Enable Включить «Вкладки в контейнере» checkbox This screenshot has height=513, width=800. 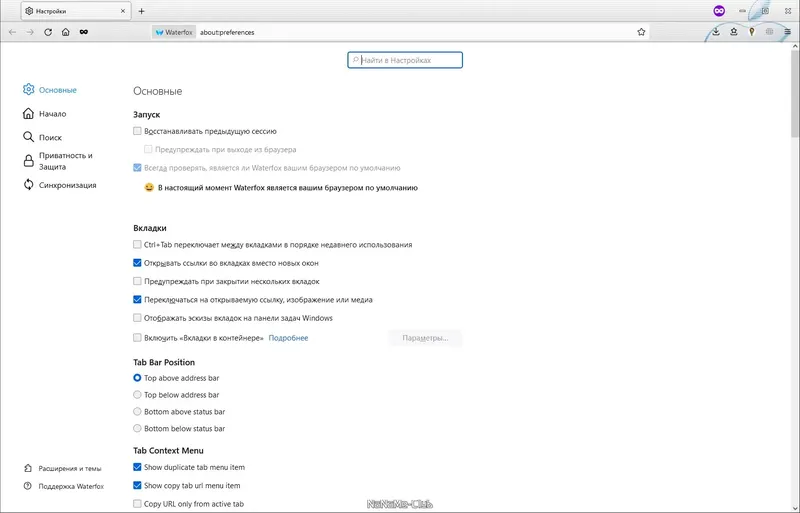click(x=137, y=337)
